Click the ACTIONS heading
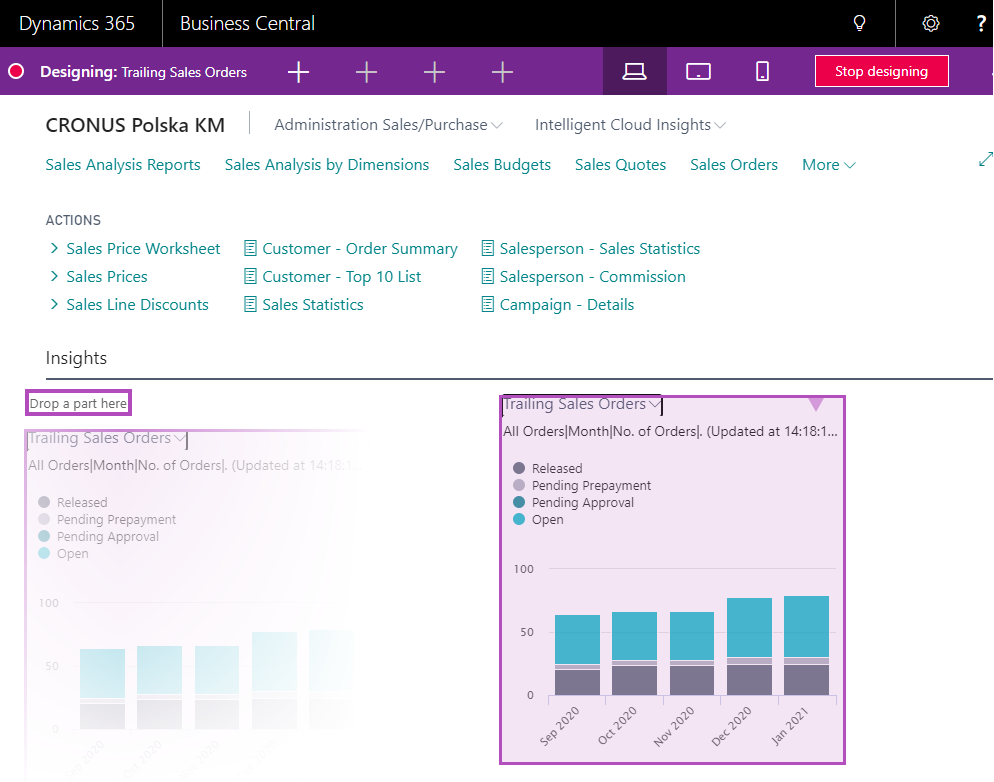Screen dimensions: 994x782 (73, 220)
